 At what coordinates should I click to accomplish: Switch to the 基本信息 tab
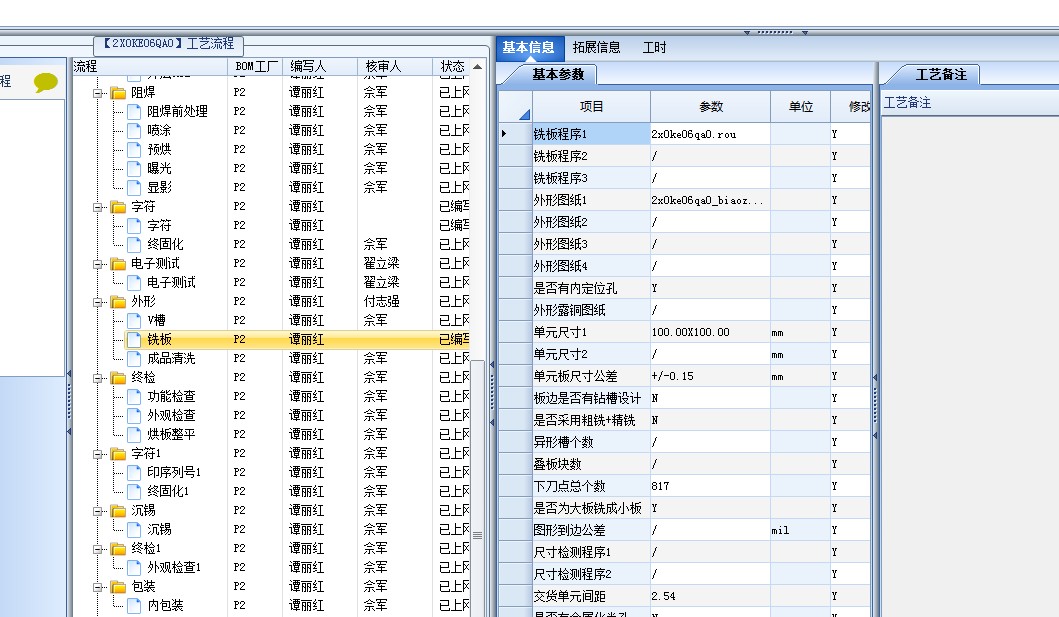tap(528, 47)
